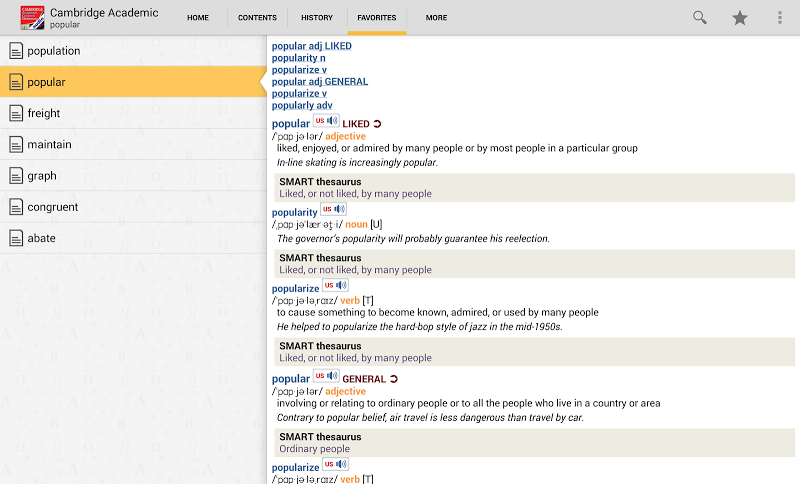Click the arrow icon after GENERAL
The width and height of the screenshot is (800, 484).
click(x=393, y=379)
